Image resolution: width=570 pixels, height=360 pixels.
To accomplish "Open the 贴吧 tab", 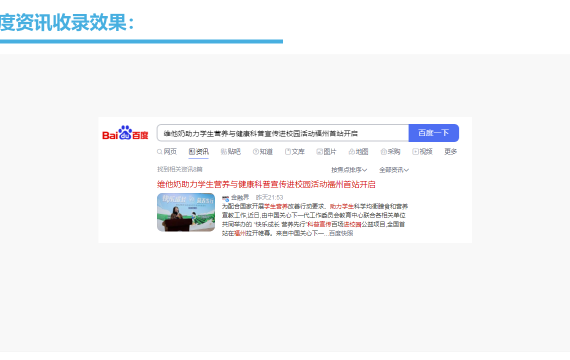I will coord(231,152).
